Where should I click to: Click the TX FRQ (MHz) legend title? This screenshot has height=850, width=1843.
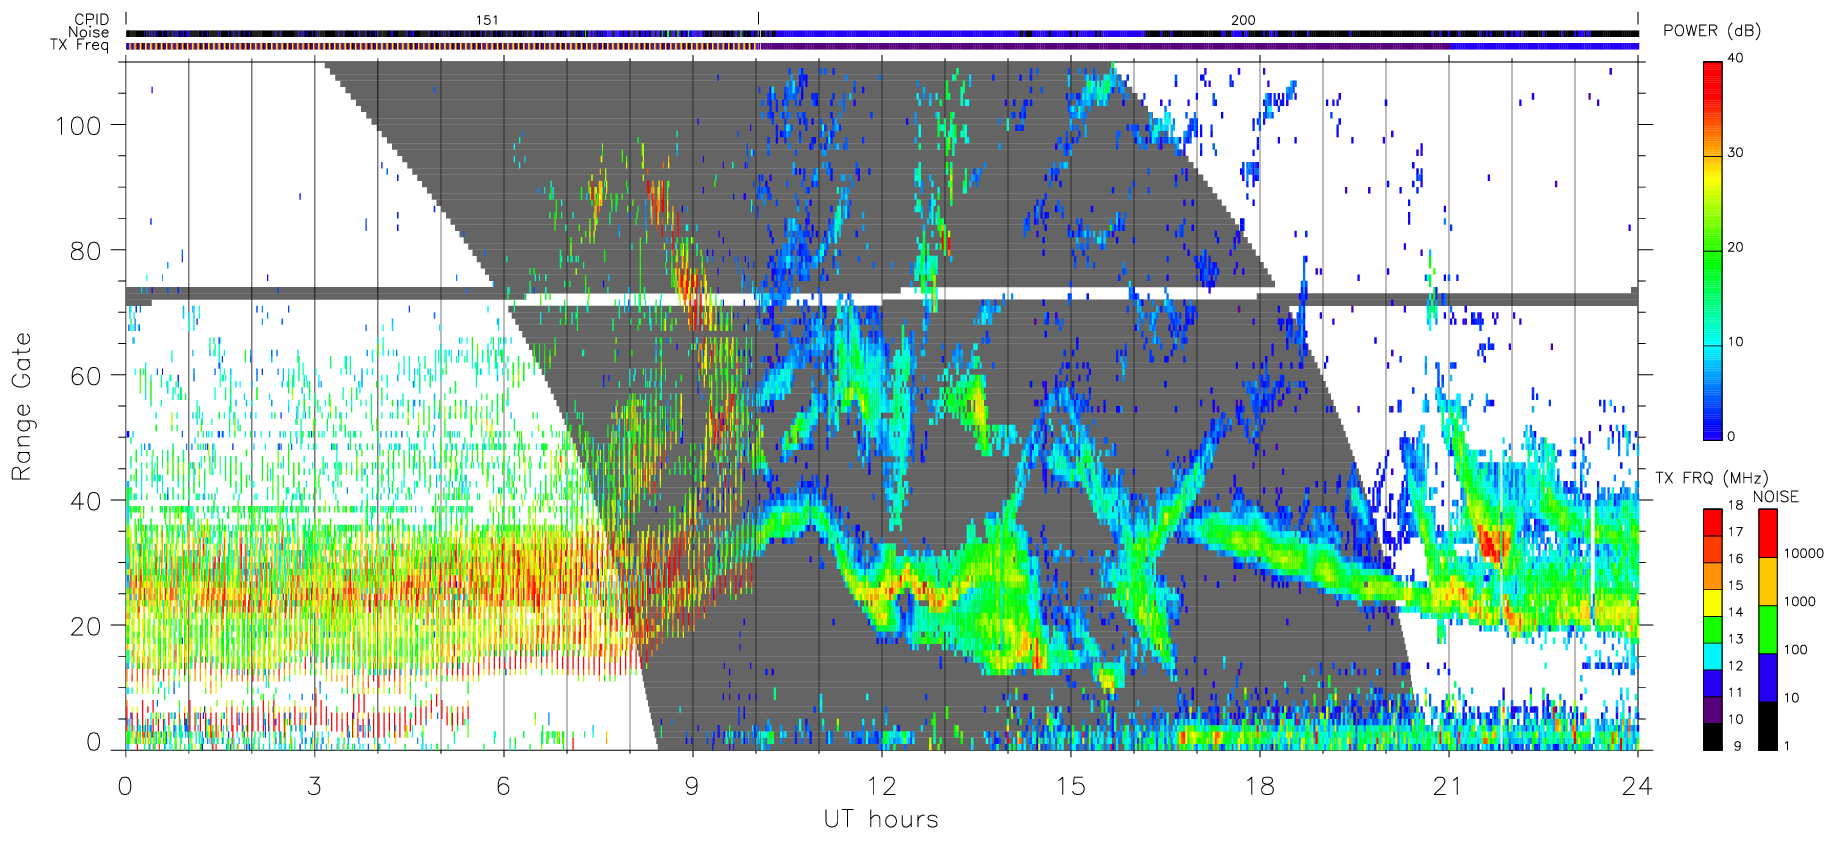(x=1711, y=478)
